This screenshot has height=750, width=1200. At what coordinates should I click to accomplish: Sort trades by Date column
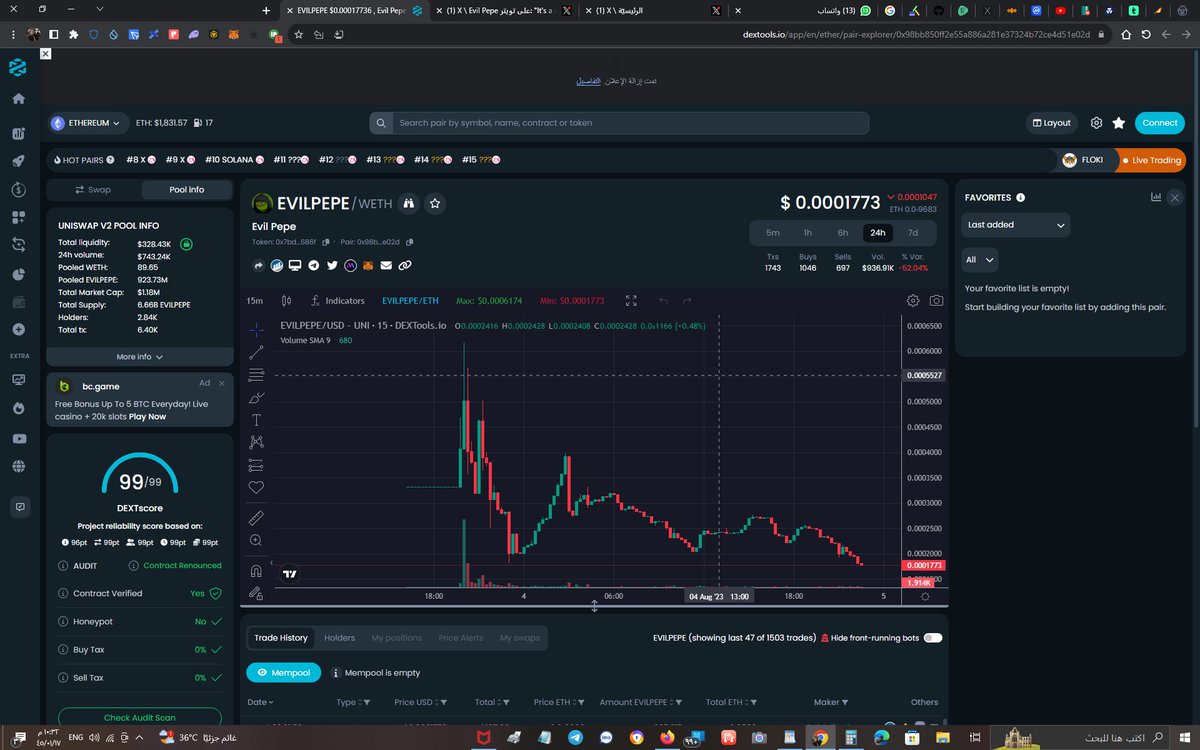tap(260, 702)
